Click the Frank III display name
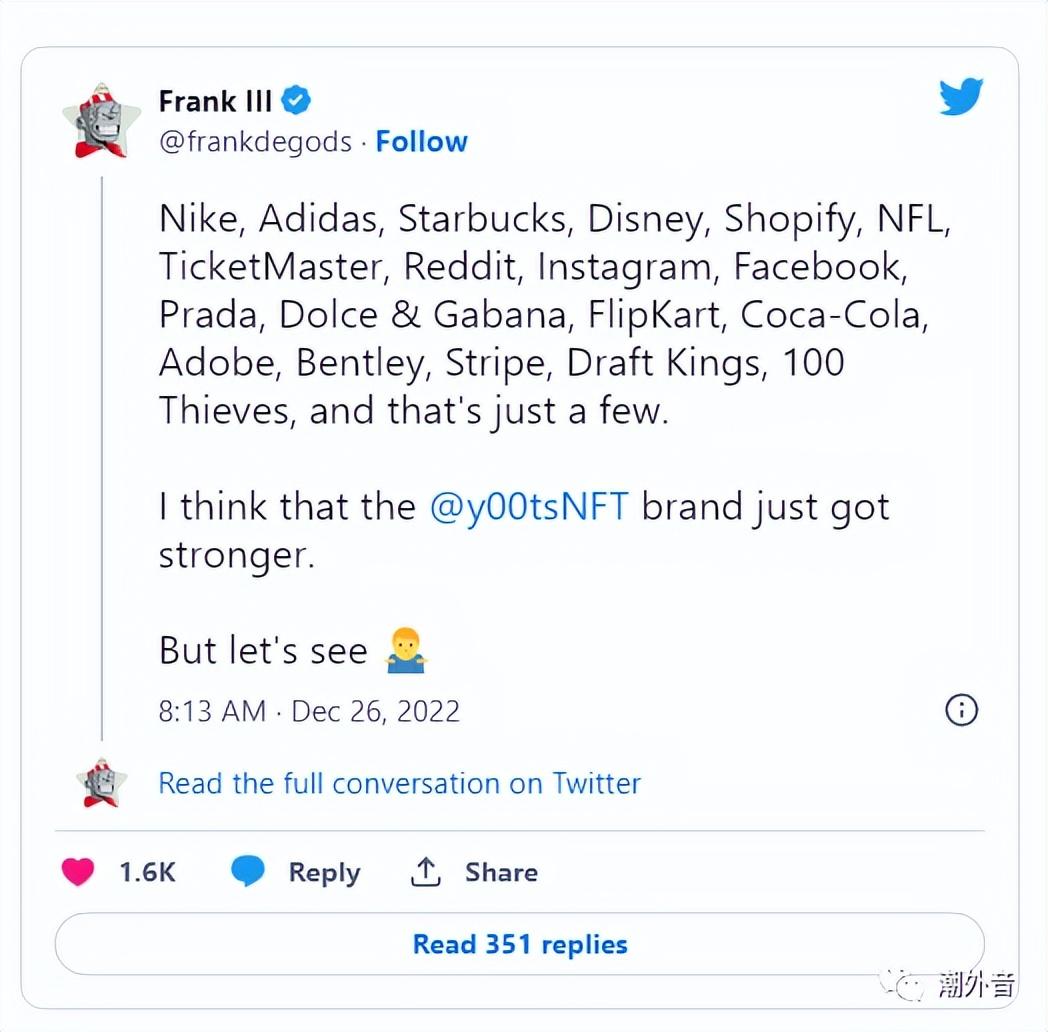Image resolution: width=1048 pixels, height=1032 pixels. tap(215, 101)
